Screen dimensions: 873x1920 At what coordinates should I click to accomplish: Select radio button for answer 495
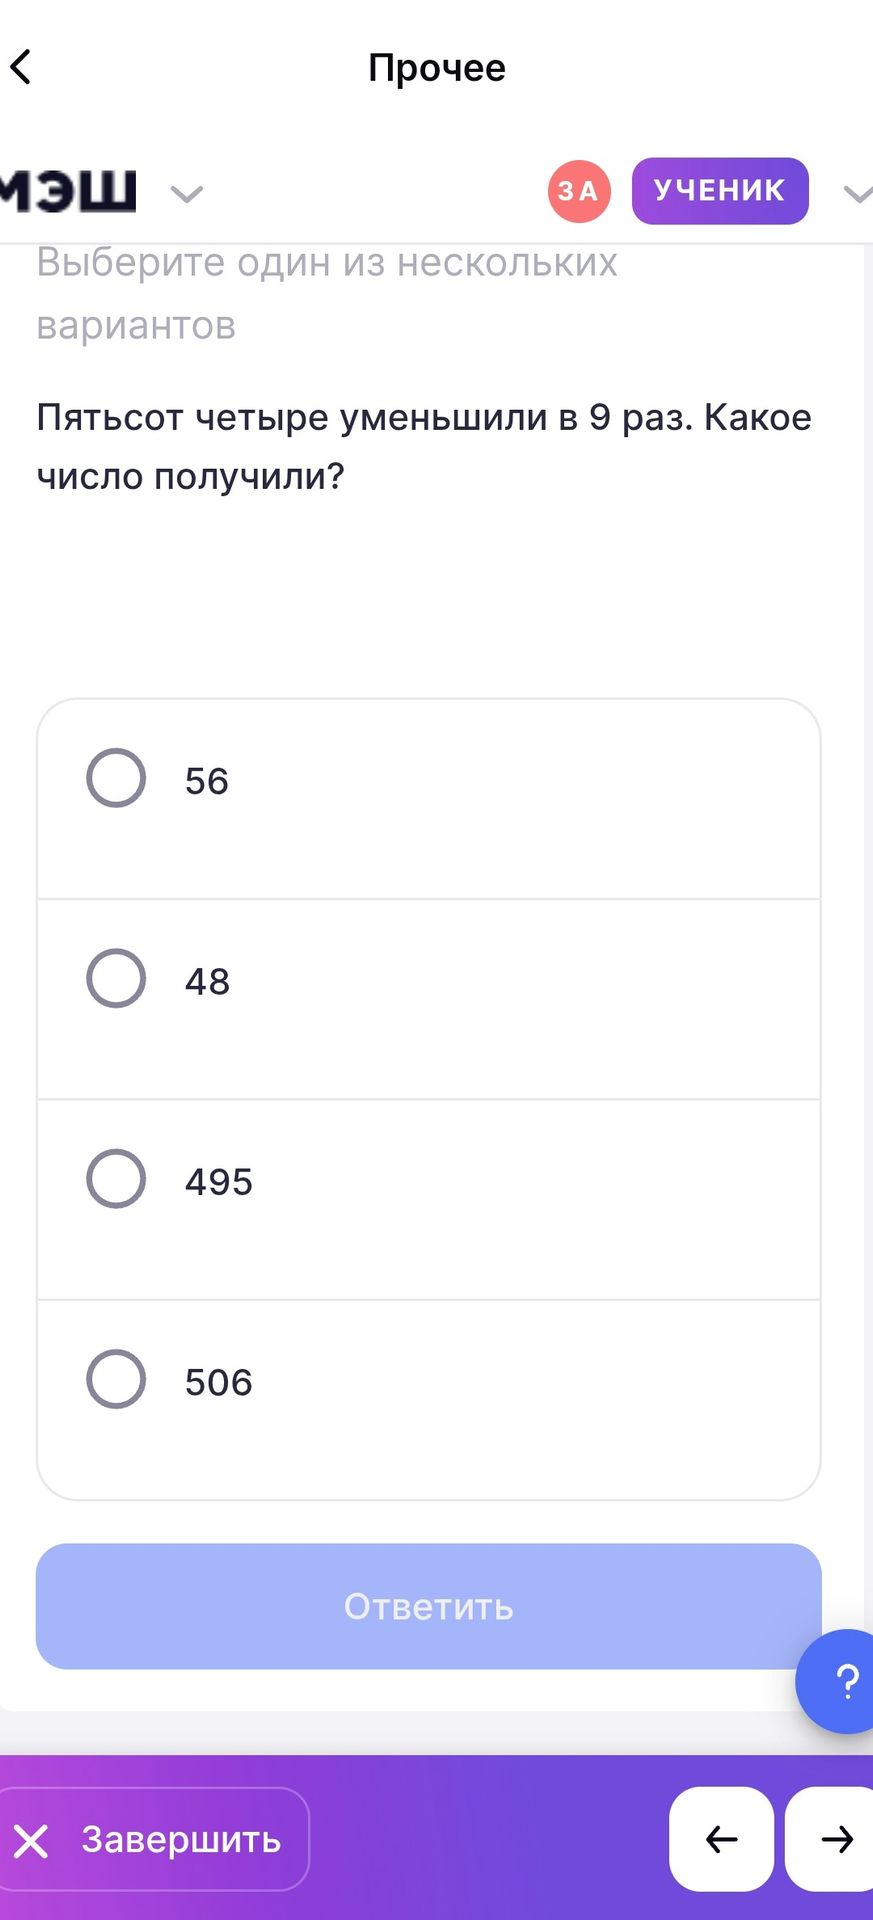[x=116, y=1178]
